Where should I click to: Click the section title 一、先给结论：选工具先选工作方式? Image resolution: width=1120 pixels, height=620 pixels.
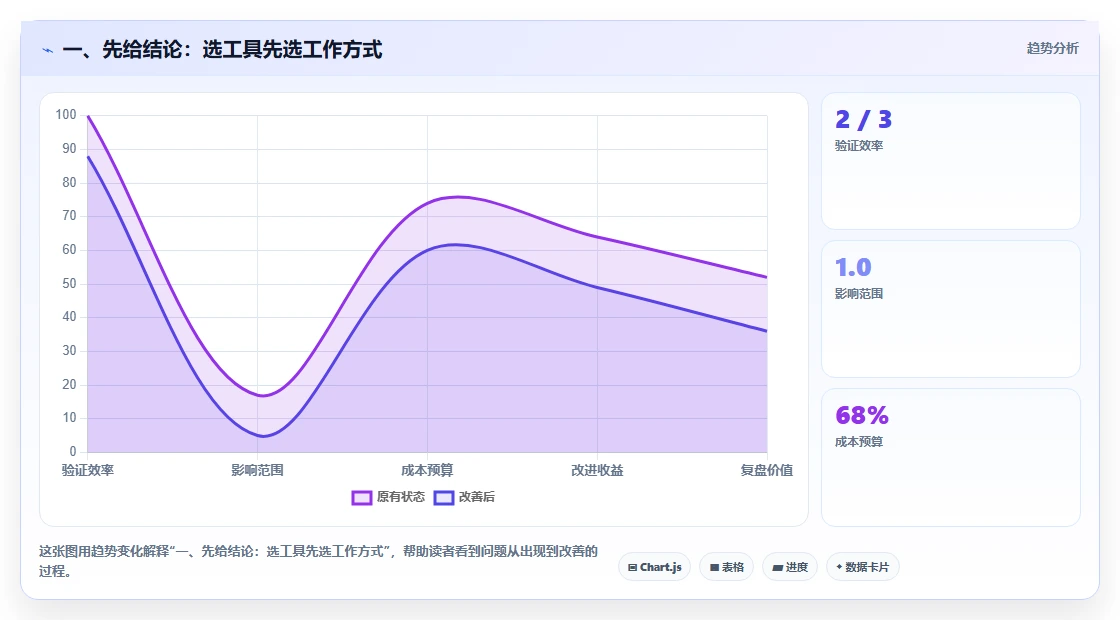[222, 49]
